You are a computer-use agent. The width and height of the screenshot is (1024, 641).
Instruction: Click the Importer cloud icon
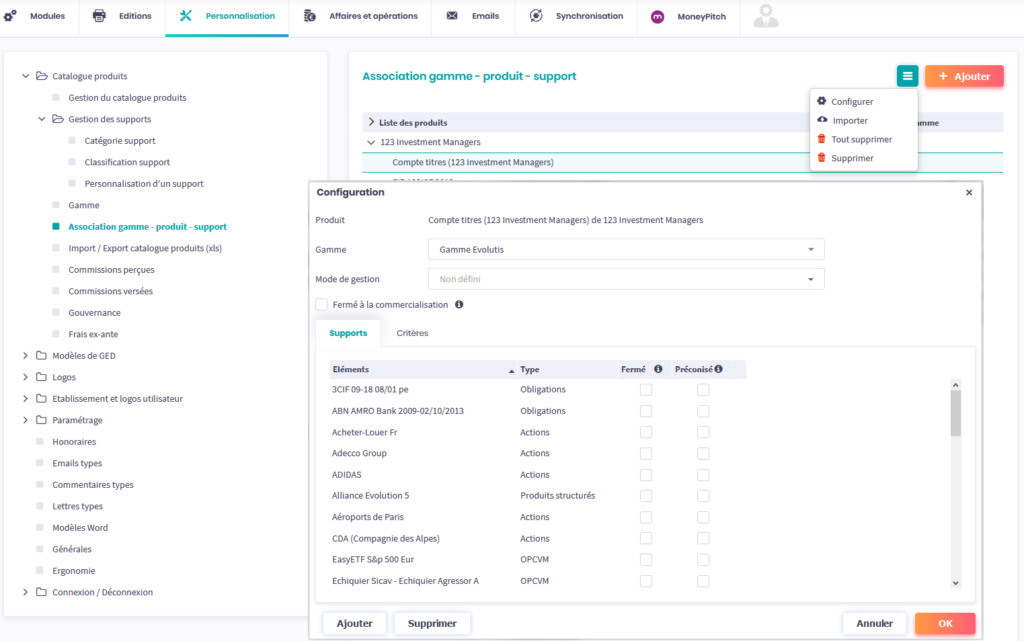[x=822, y=120]
